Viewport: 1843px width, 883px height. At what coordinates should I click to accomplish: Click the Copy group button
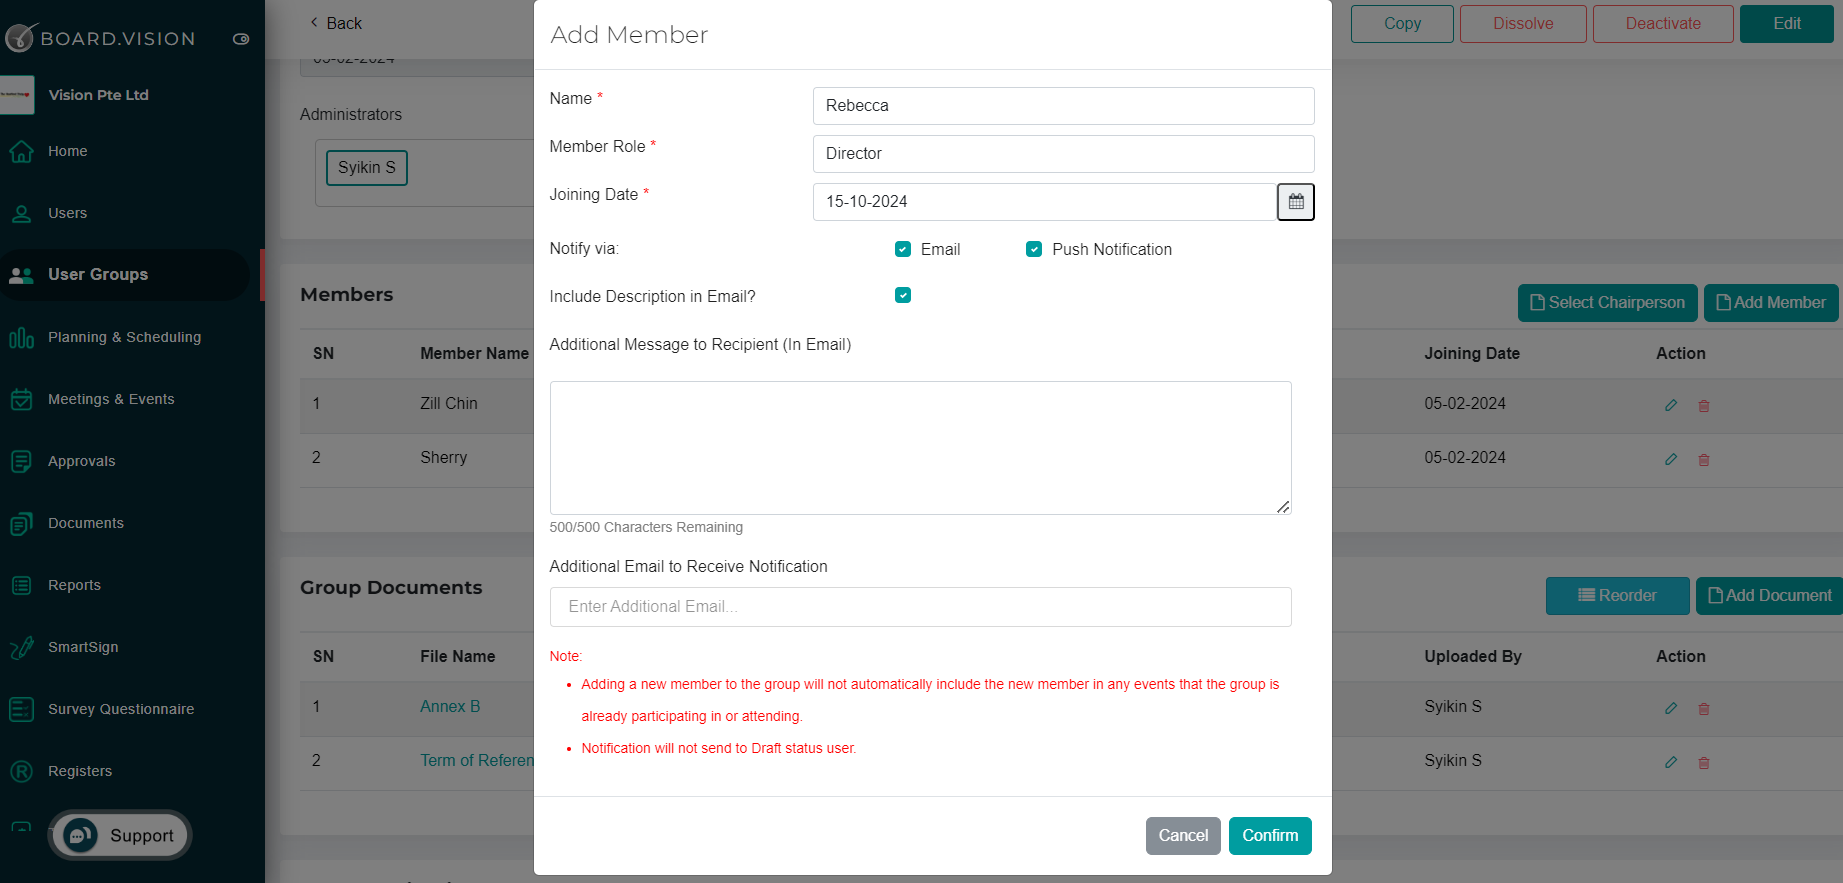click(1402, 24)
